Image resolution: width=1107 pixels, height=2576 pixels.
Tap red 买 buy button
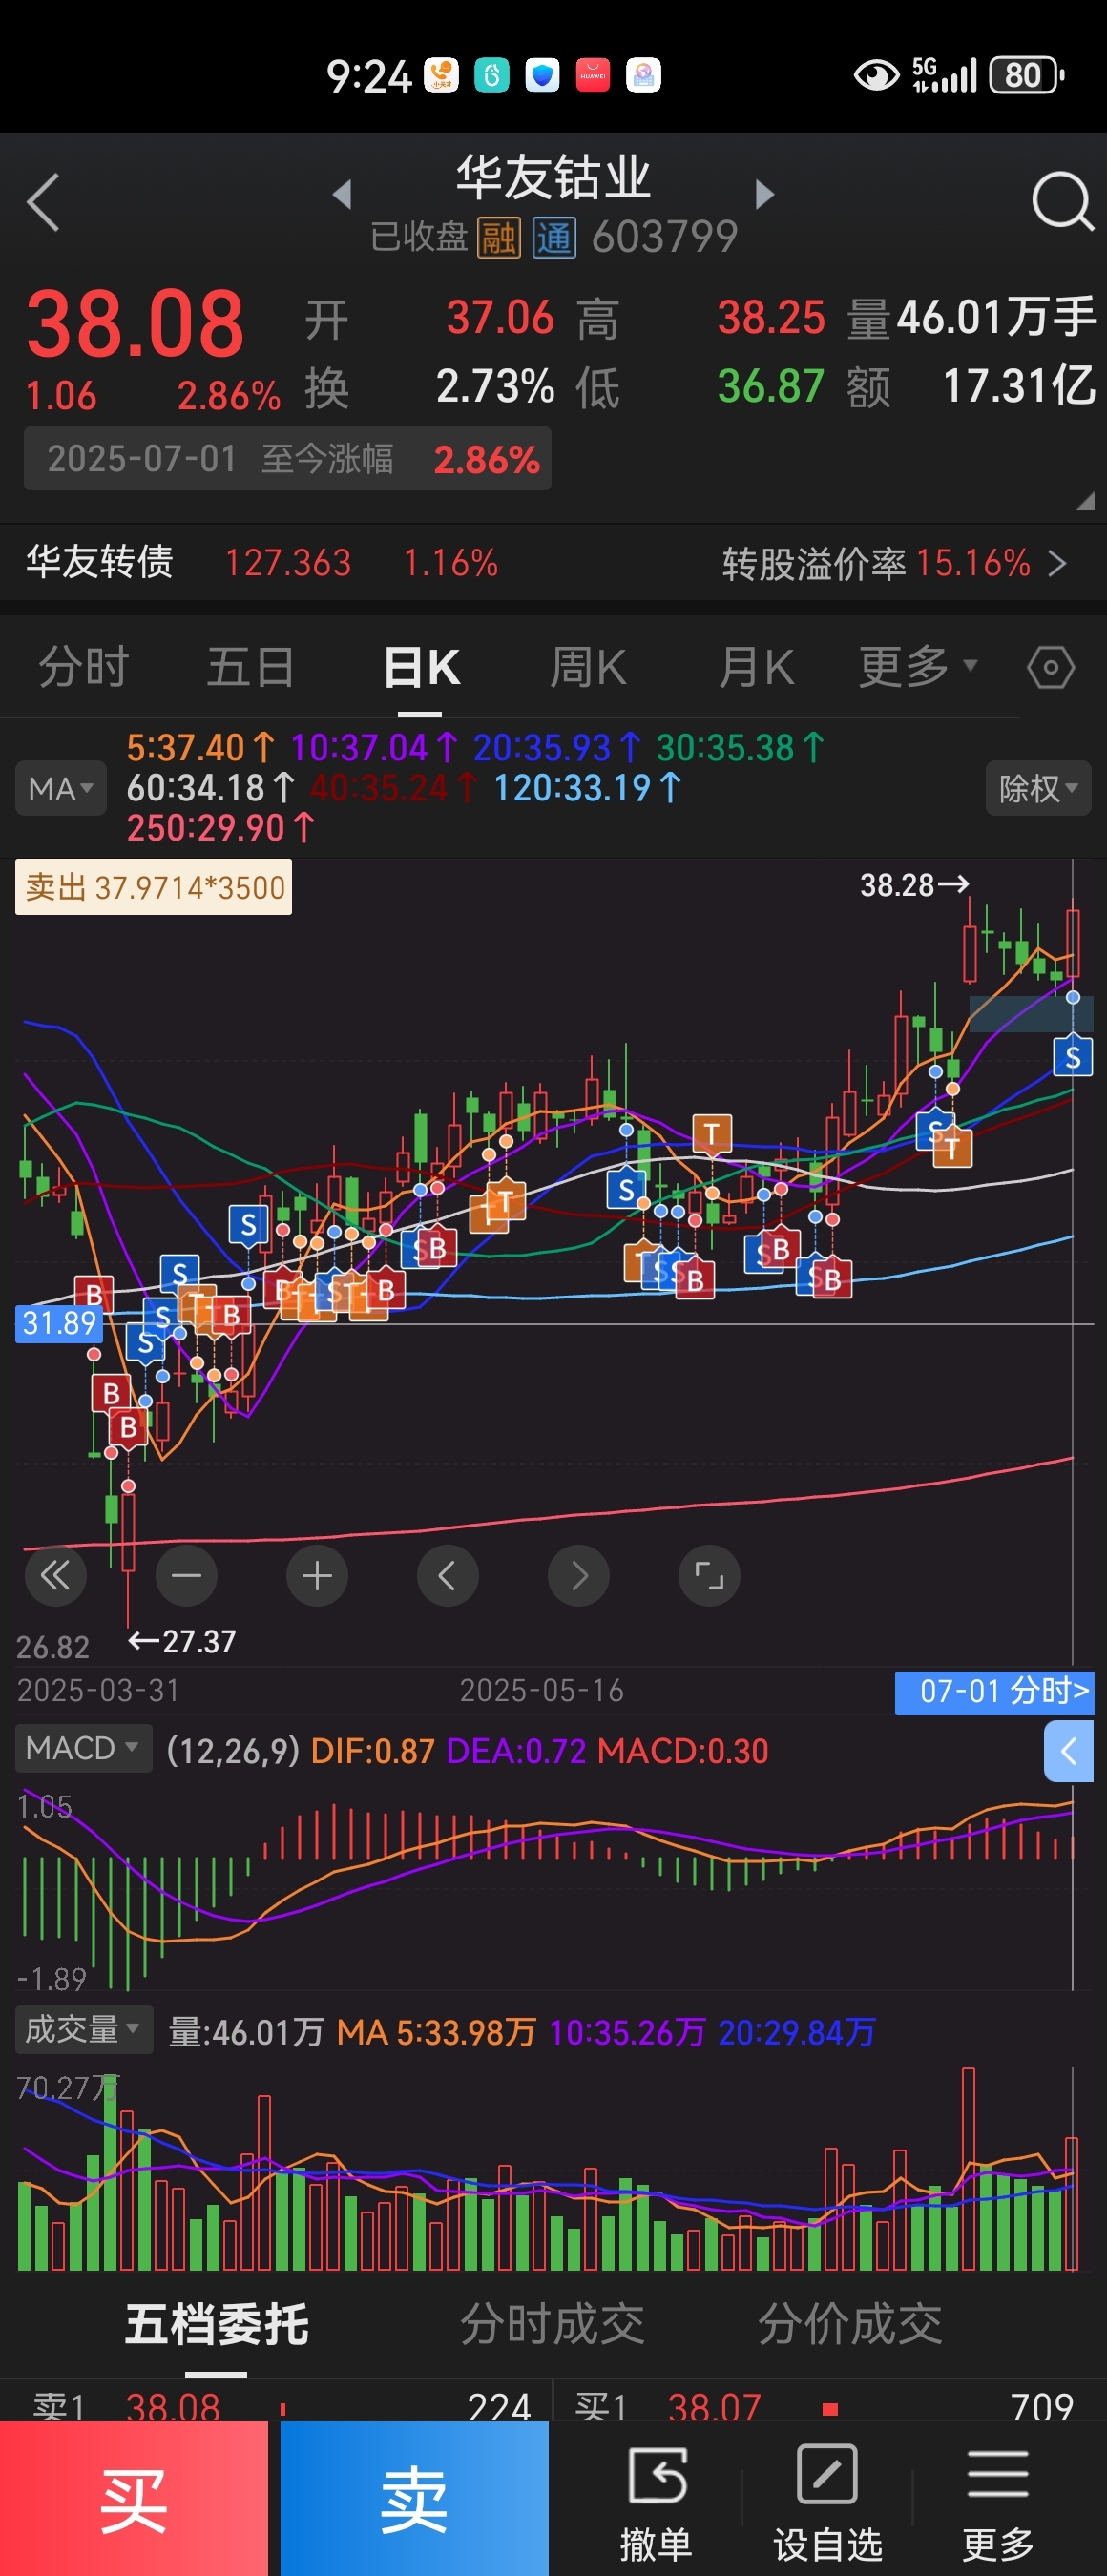tap(134, 2499)
